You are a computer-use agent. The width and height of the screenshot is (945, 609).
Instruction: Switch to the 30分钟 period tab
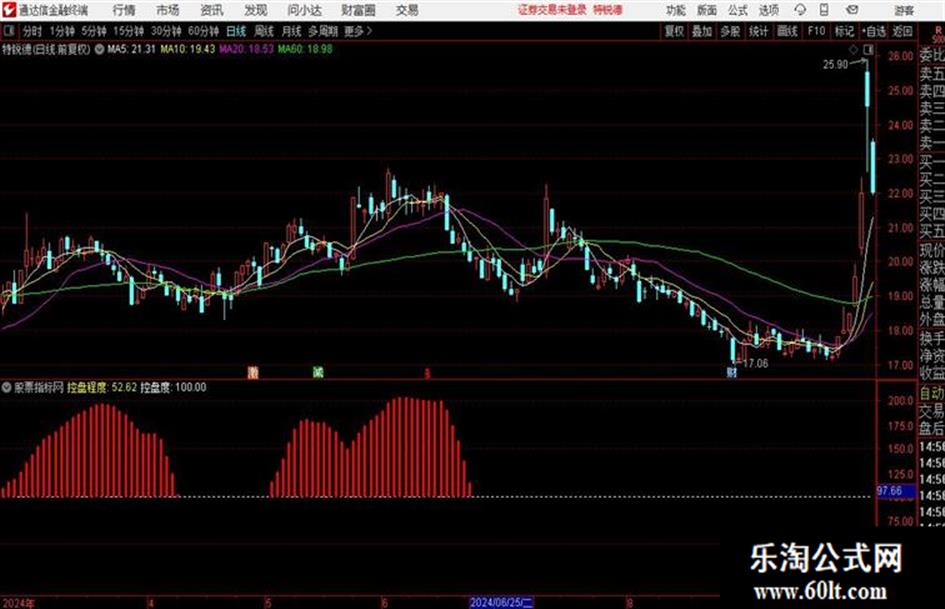[166, 31]
